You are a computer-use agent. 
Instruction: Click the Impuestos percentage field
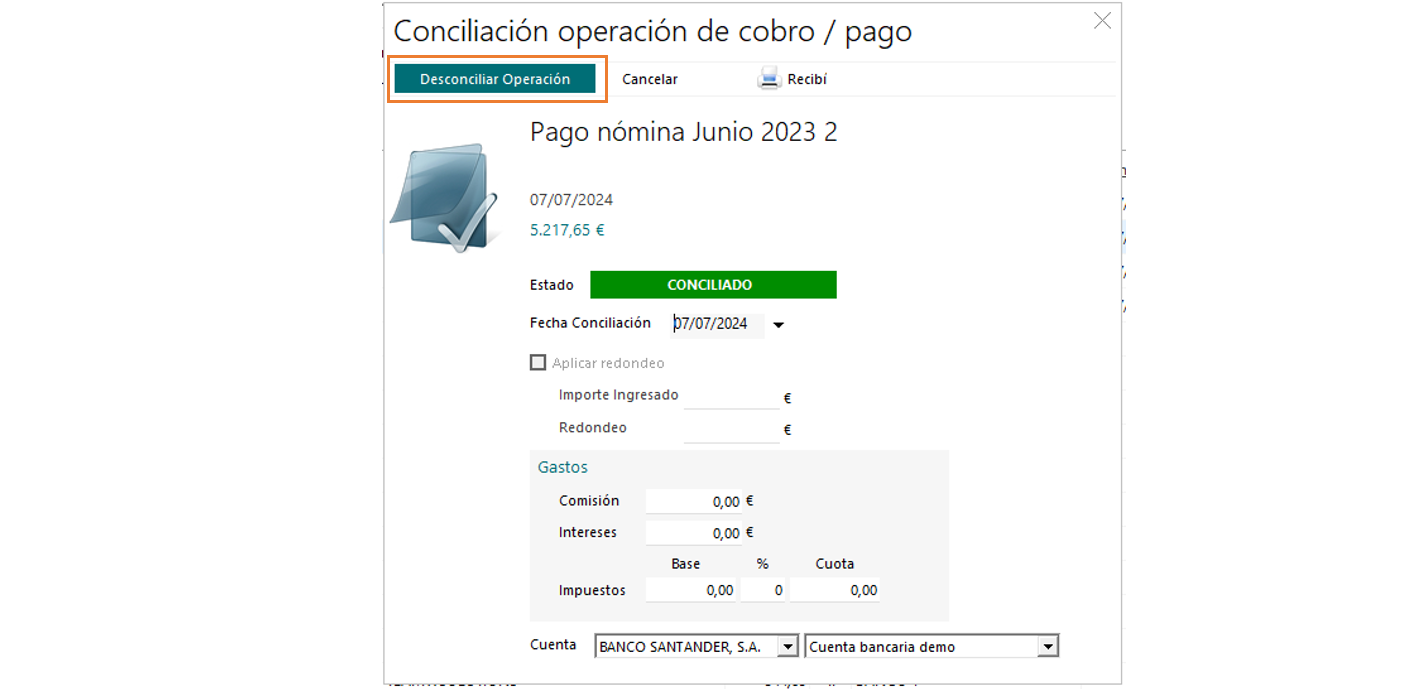(x=763, y=591)
